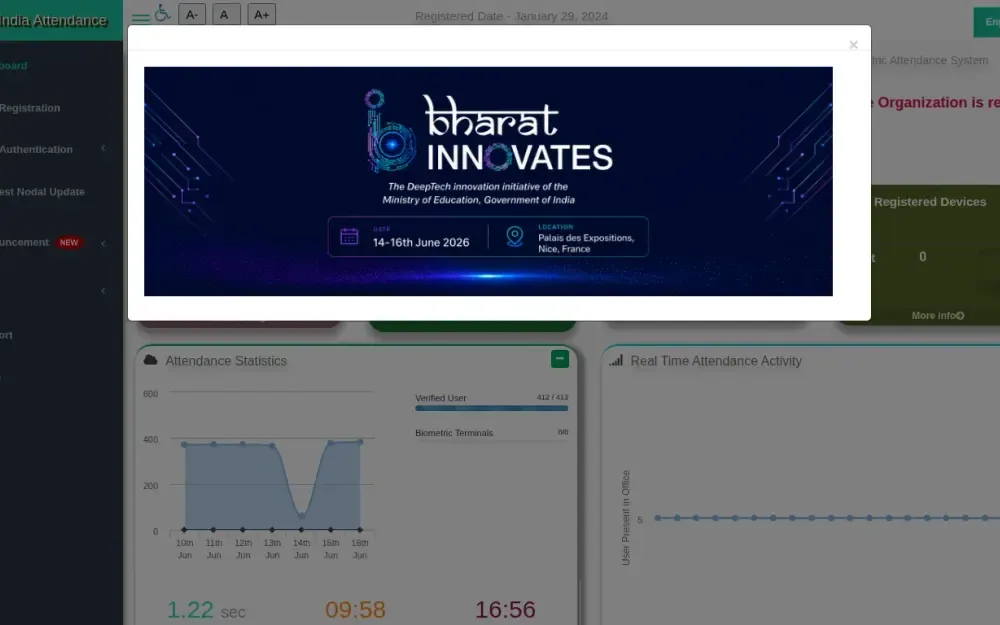Click the Biometric Terminals progress bar
The height and width of the screenshot is (625, 1000).
click(492, 441)
